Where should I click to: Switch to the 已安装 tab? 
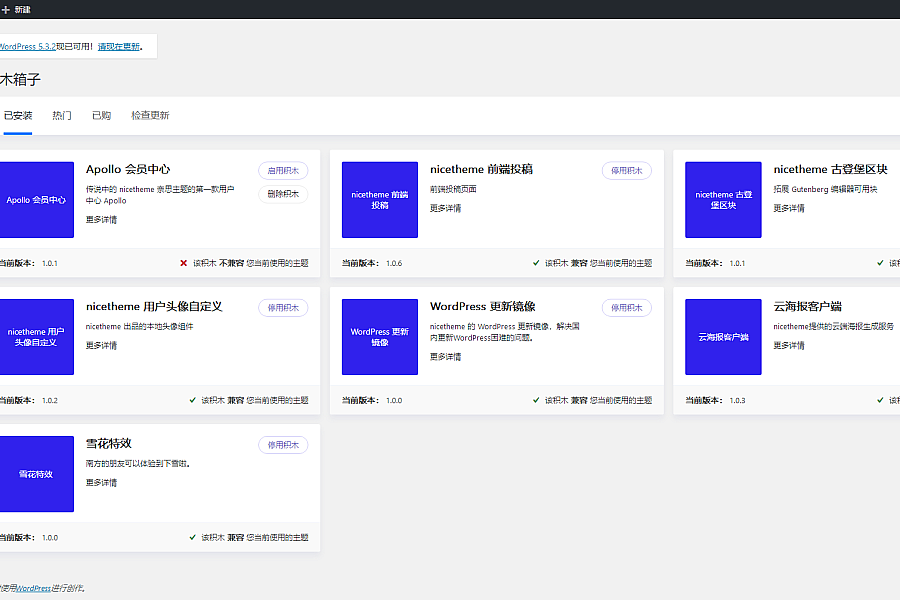pyautogui.click(x=18, y=115)
